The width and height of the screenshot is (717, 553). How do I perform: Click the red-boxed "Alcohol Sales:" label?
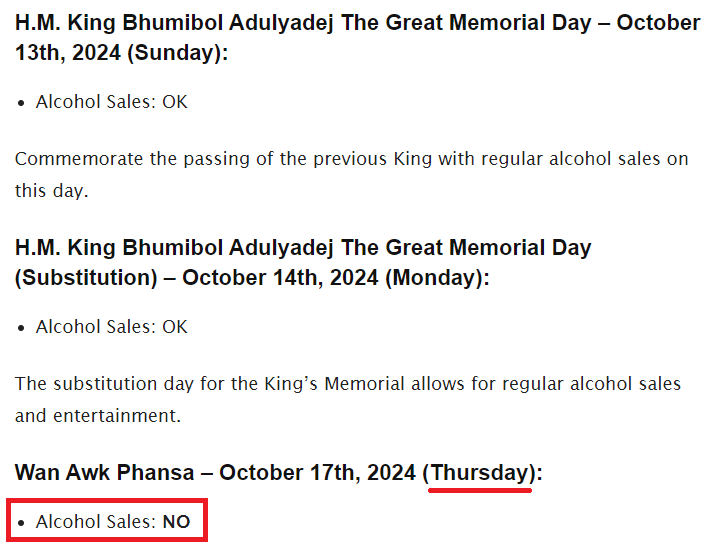tap(96, 521)
